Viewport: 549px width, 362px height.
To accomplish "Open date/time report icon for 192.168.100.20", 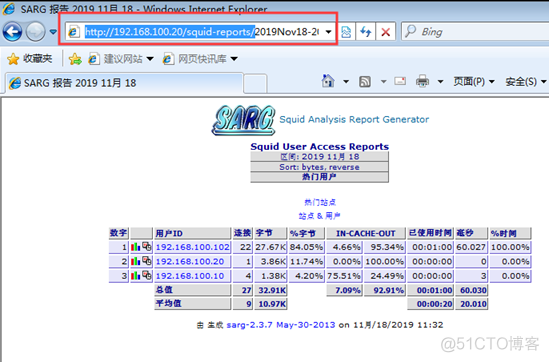I will 147,261.
